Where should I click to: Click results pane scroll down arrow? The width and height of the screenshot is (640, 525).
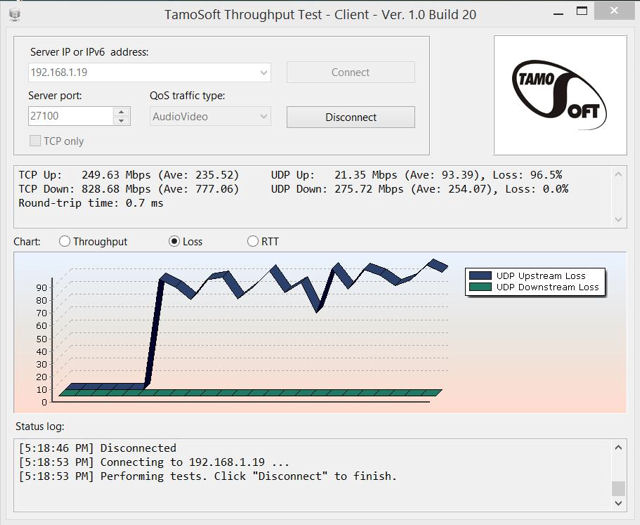click(x=618, y=220)
